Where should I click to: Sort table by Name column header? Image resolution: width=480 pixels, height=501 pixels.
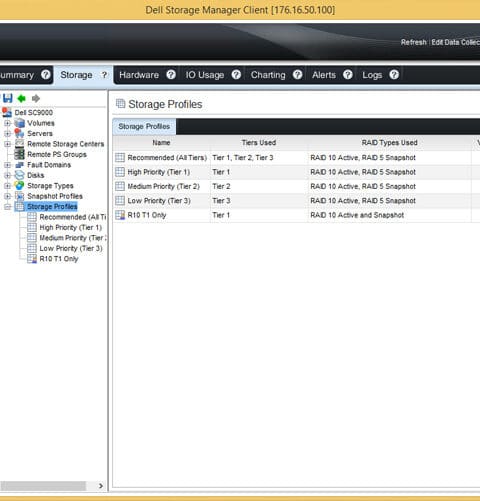click(161, 143)
